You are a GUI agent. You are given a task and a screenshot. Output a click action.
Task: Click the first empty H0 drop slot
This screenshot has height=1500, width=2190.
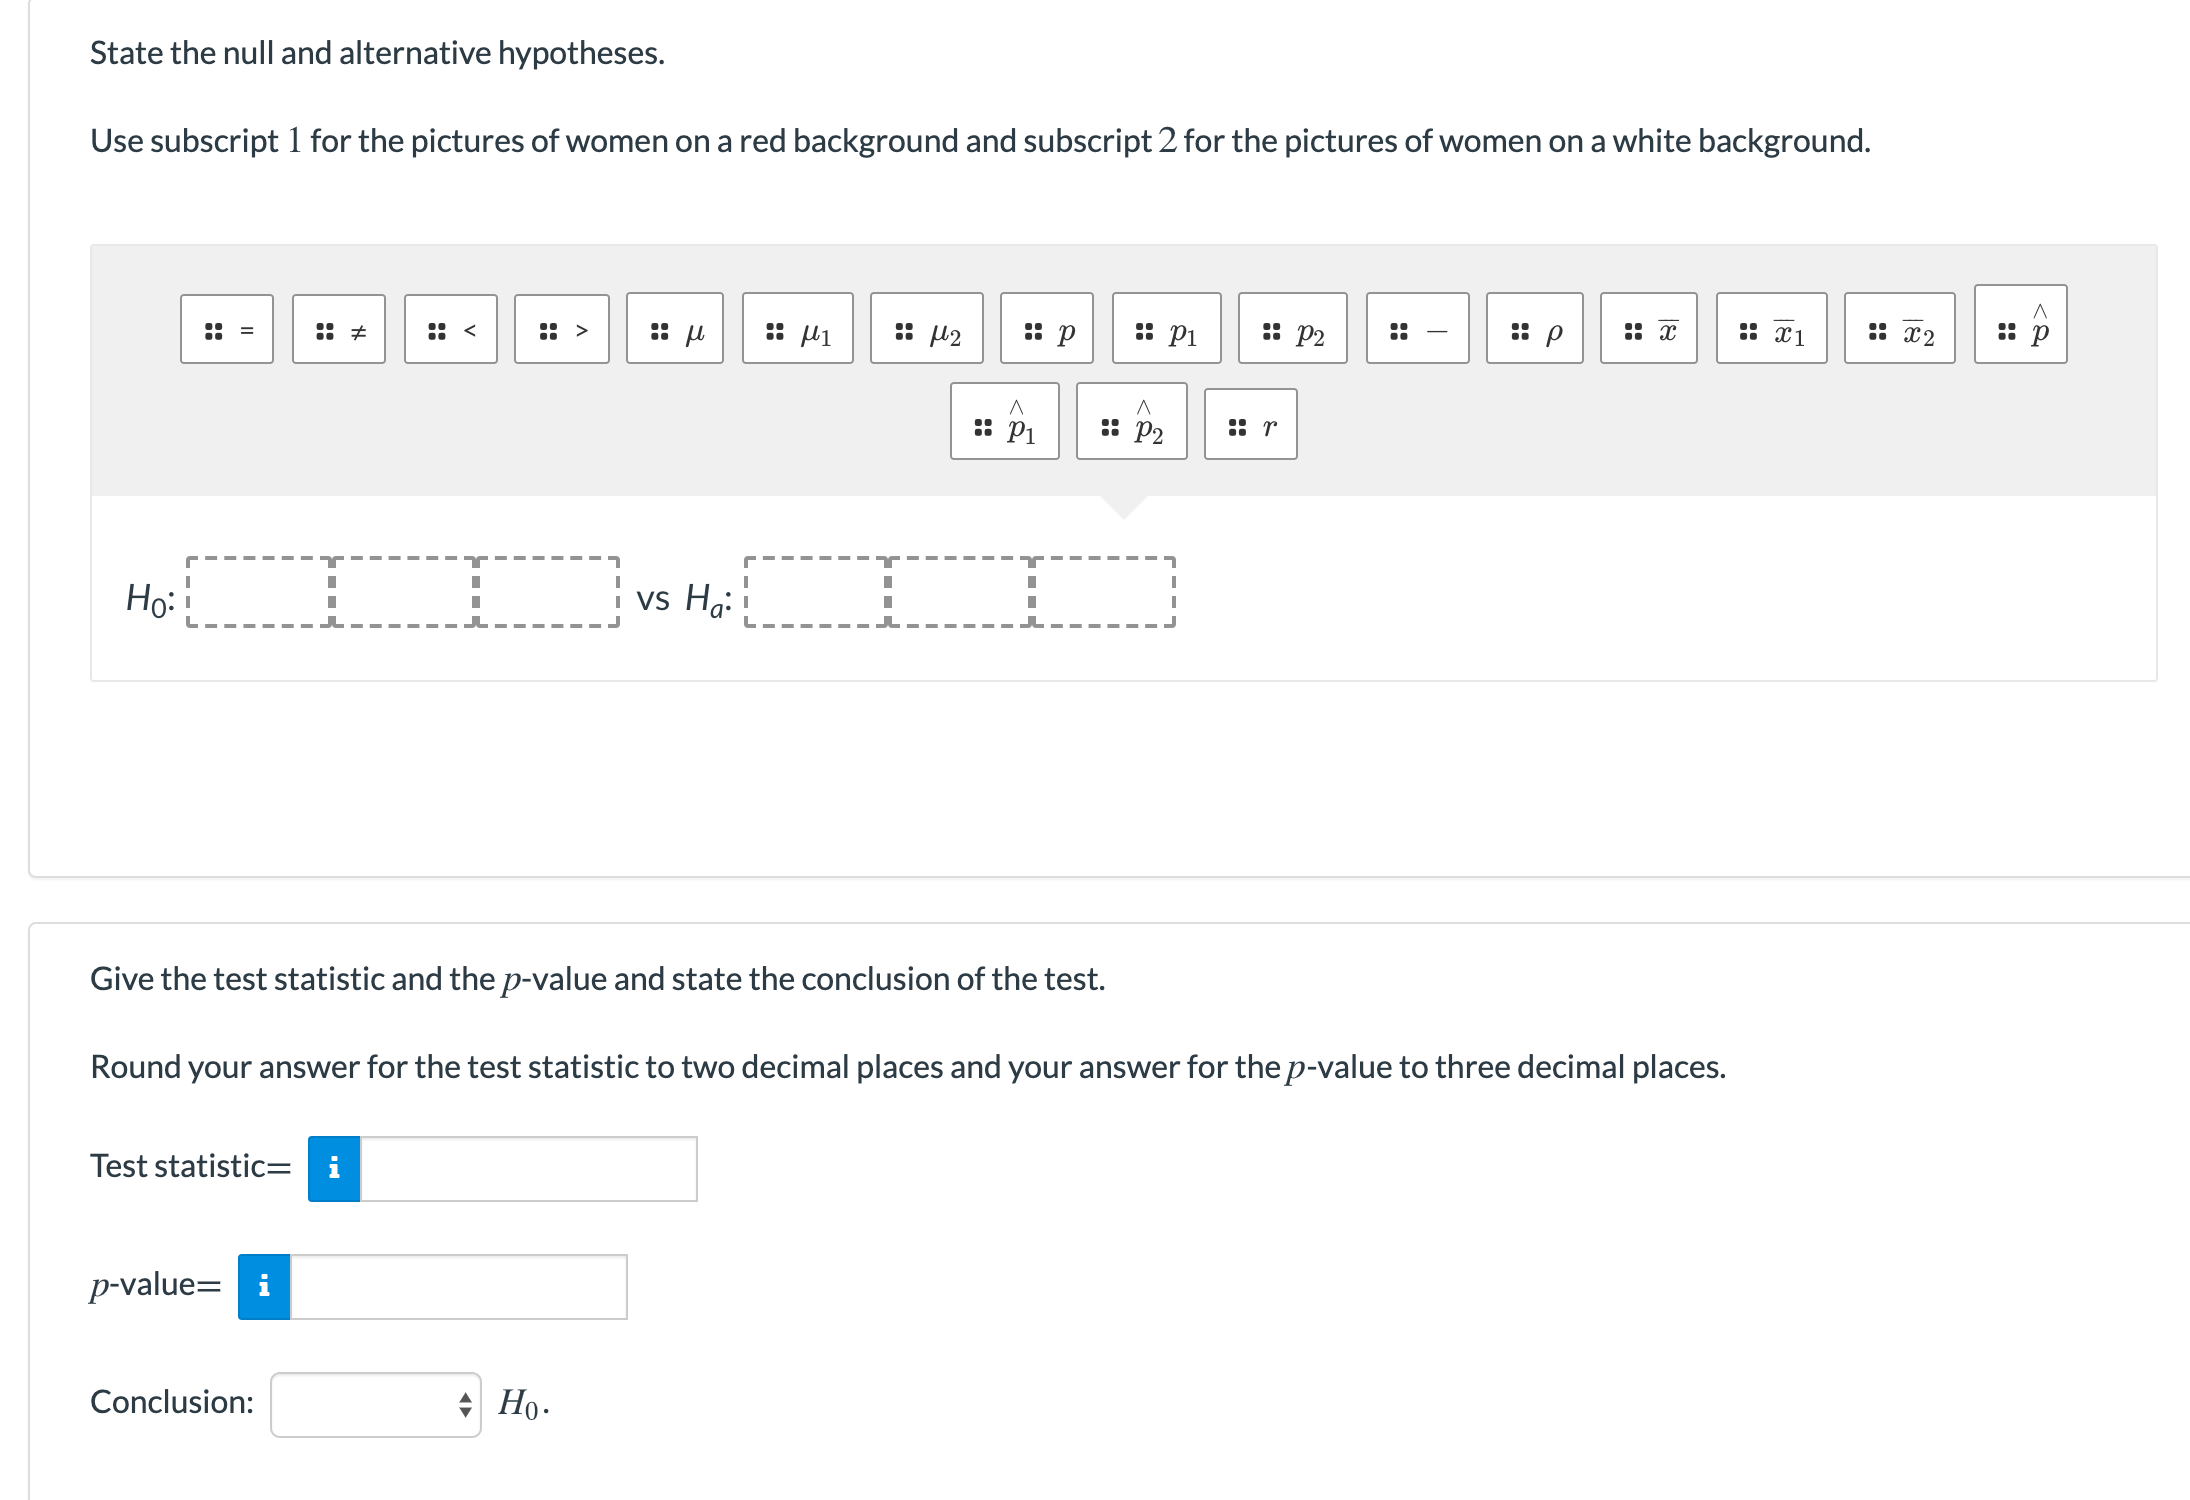point(260,592)
